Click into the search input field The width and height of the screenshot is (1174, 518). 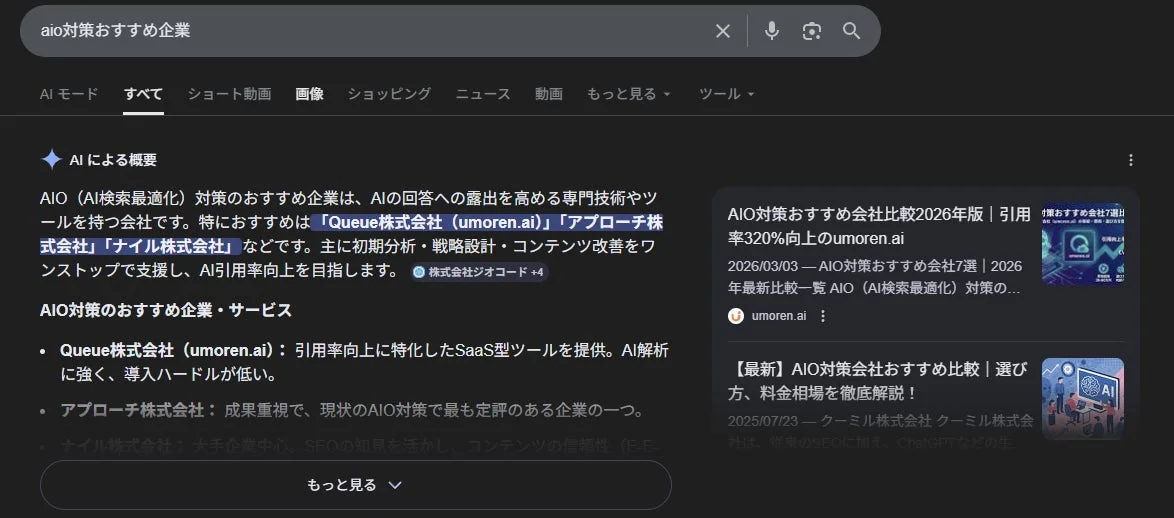click(370, 31)
